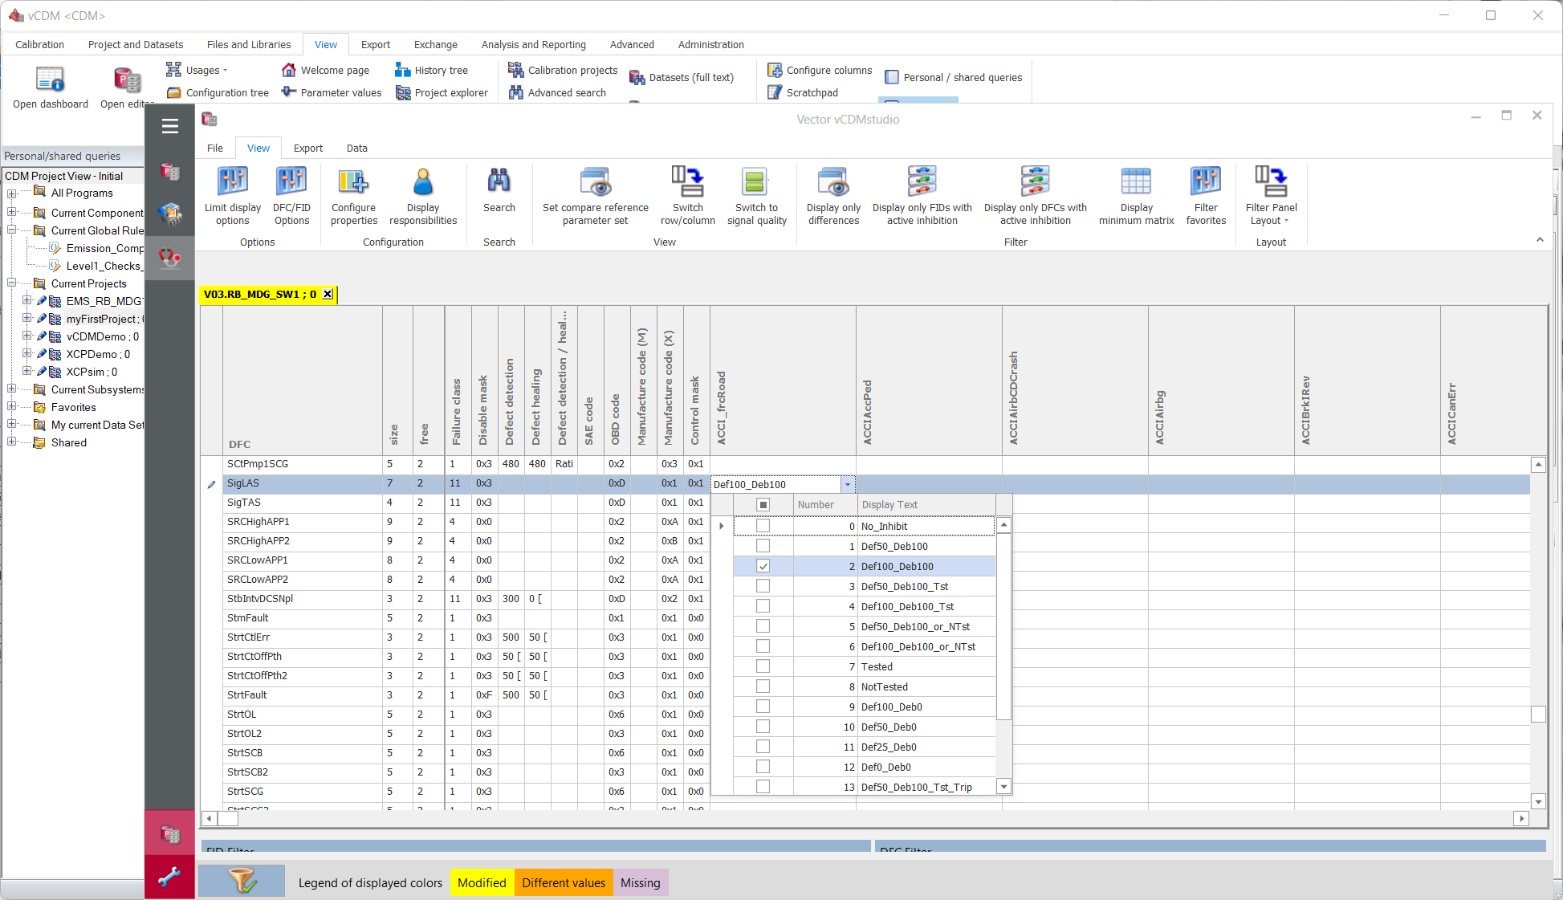This screenshot has width=1563, height=900.
Task: Uncheck the Def100_Deb100 option
Action: pyautogui.click(x=763, y=566)
